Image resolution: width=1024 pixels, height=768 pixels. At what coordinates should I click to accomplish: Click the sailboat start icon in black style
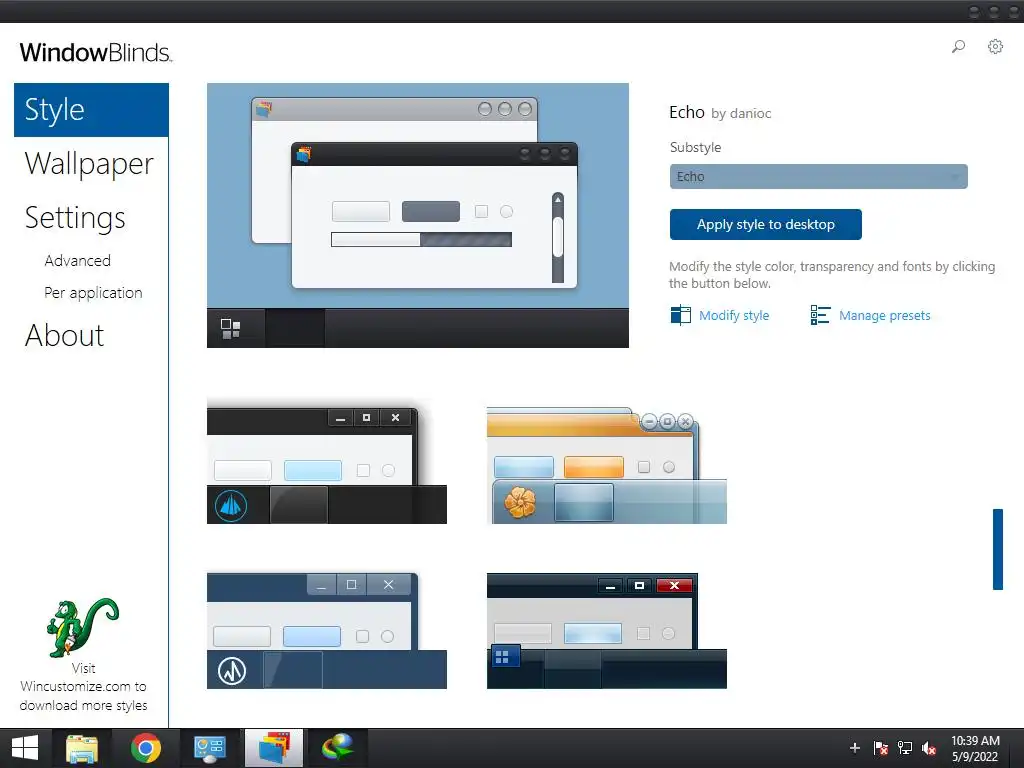point(231,505)
